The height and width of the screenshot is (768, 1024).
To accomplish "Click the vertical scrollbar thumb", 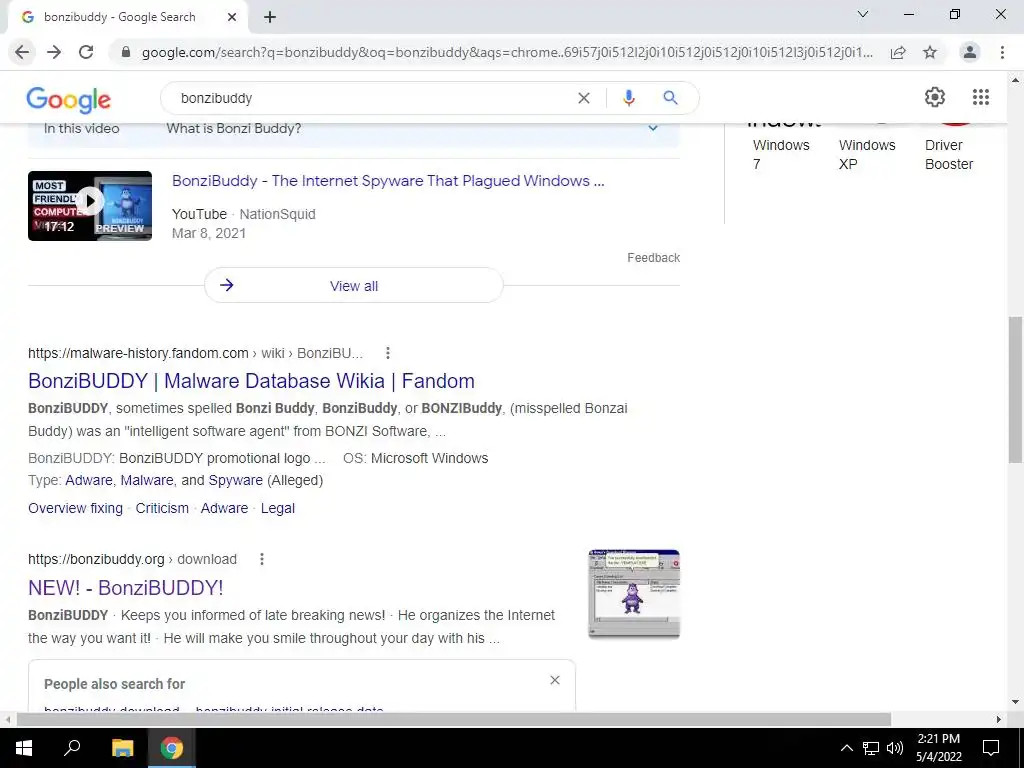I will point(1015,389).
